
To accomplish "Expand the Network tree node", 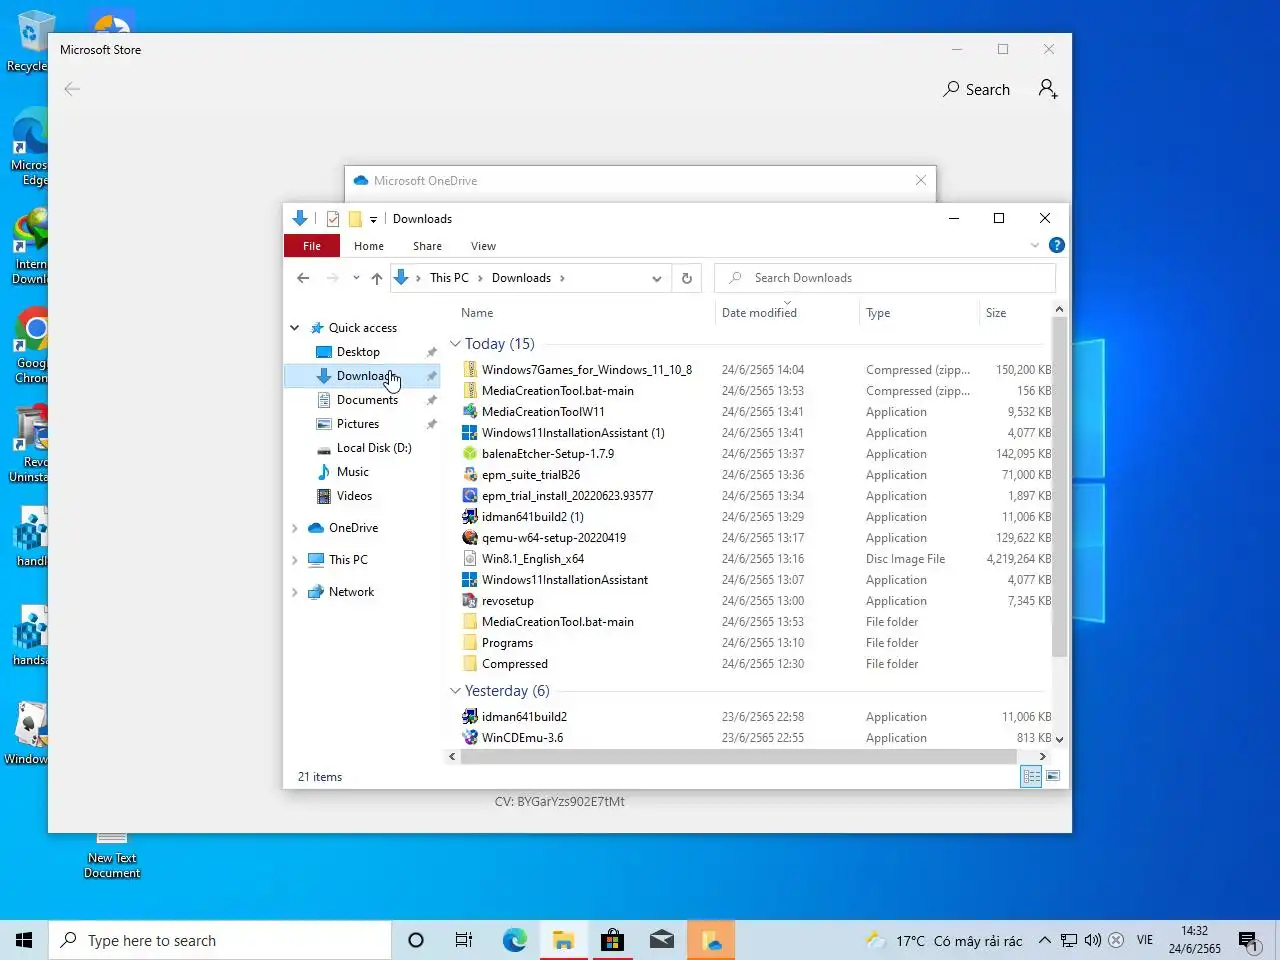I will tap(295, 592).
